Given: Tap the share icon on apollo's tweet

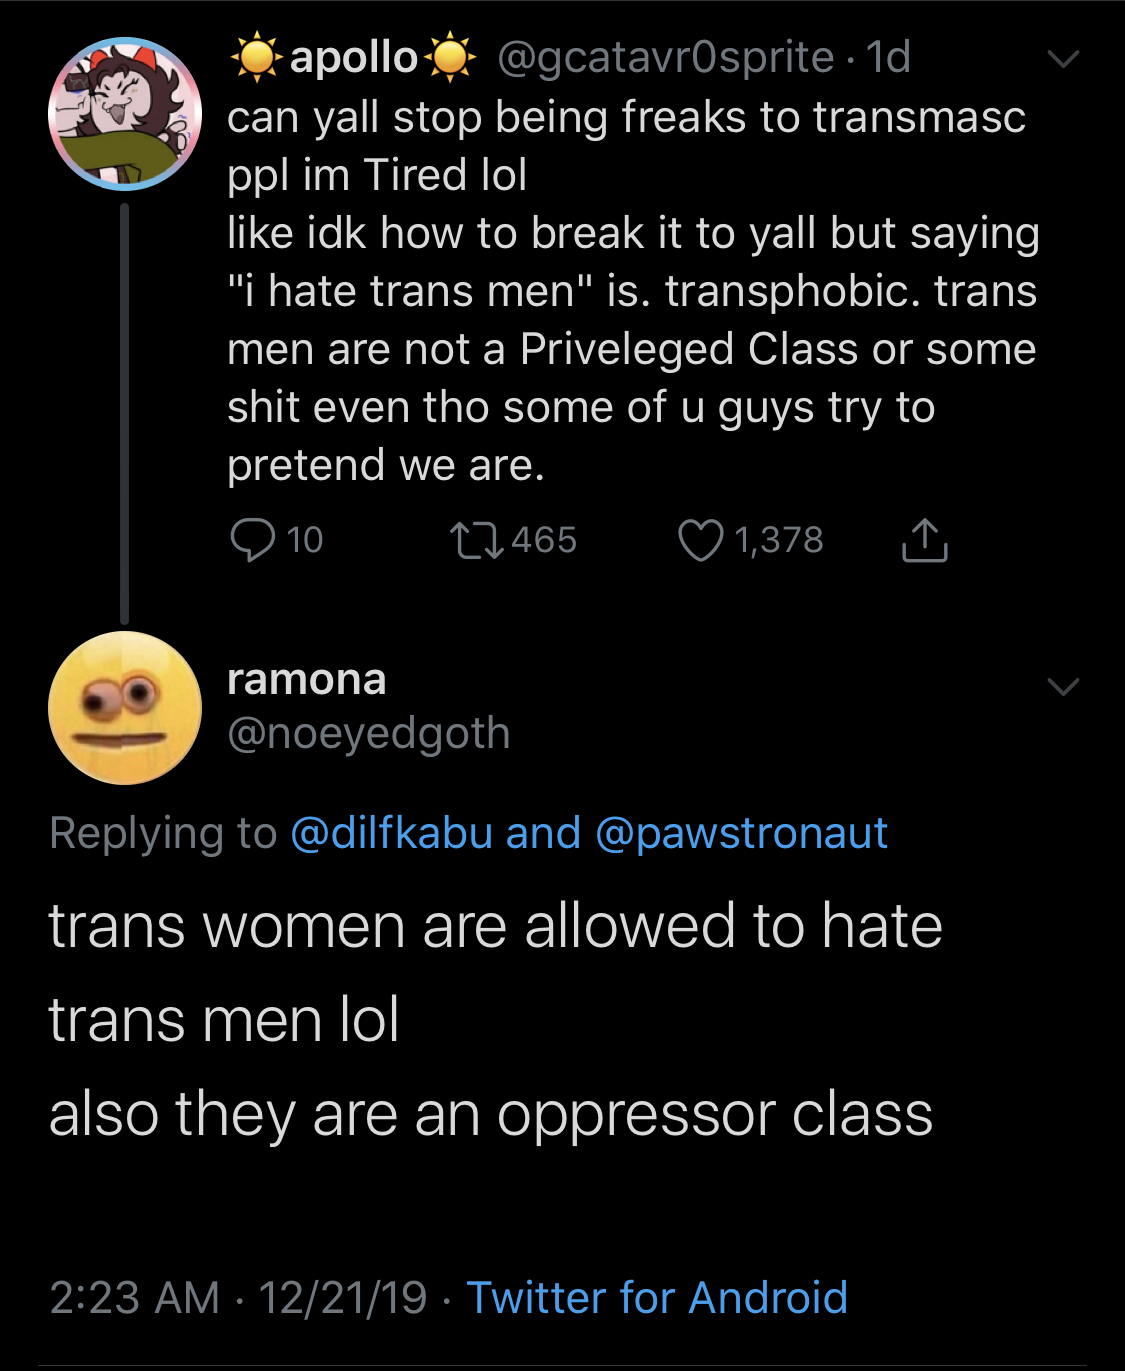Looking at the screenshot, I should (x=924, y=540).
